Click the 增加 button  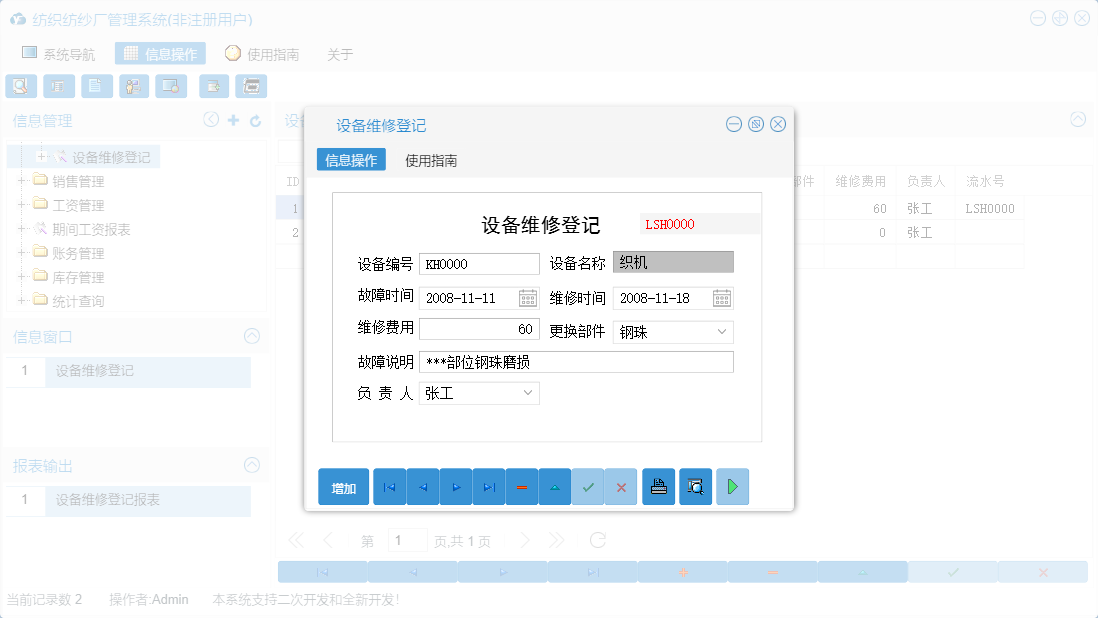343,486
